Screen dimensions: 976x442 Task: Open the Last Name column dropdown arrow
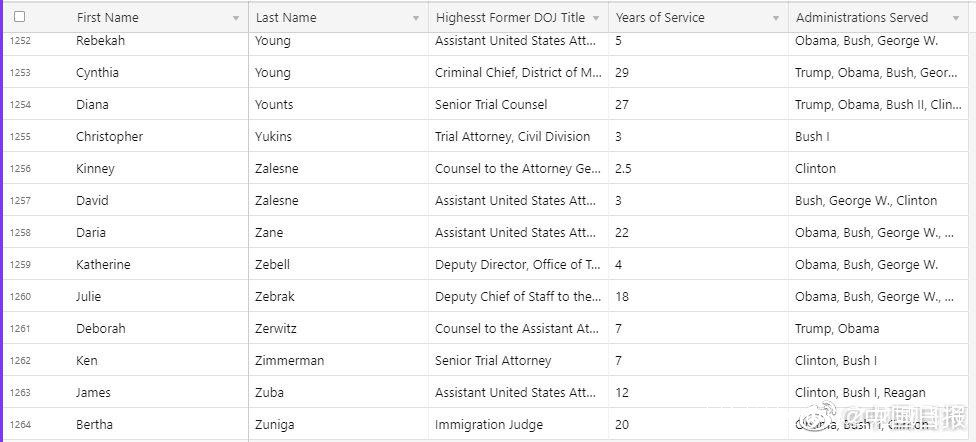[416, 18]
